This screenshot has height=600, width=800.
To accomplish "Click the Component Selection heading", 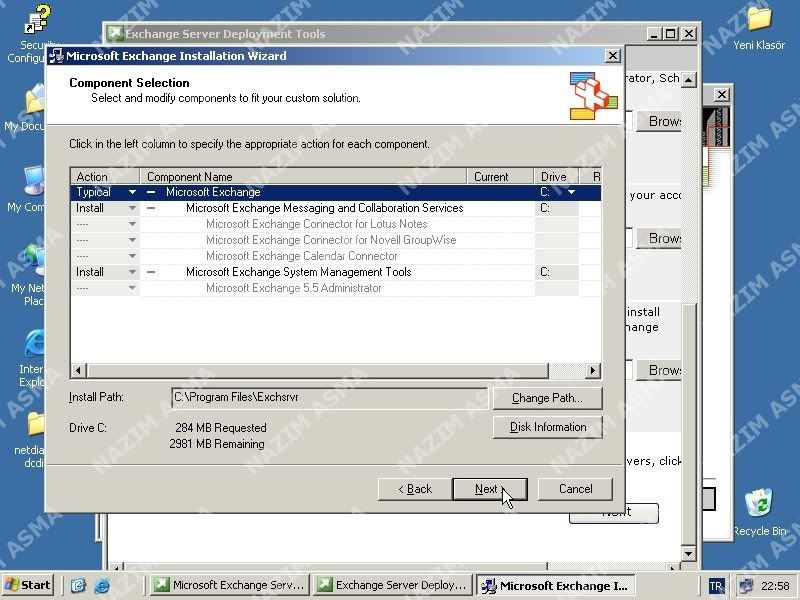I will coord(129,83).
